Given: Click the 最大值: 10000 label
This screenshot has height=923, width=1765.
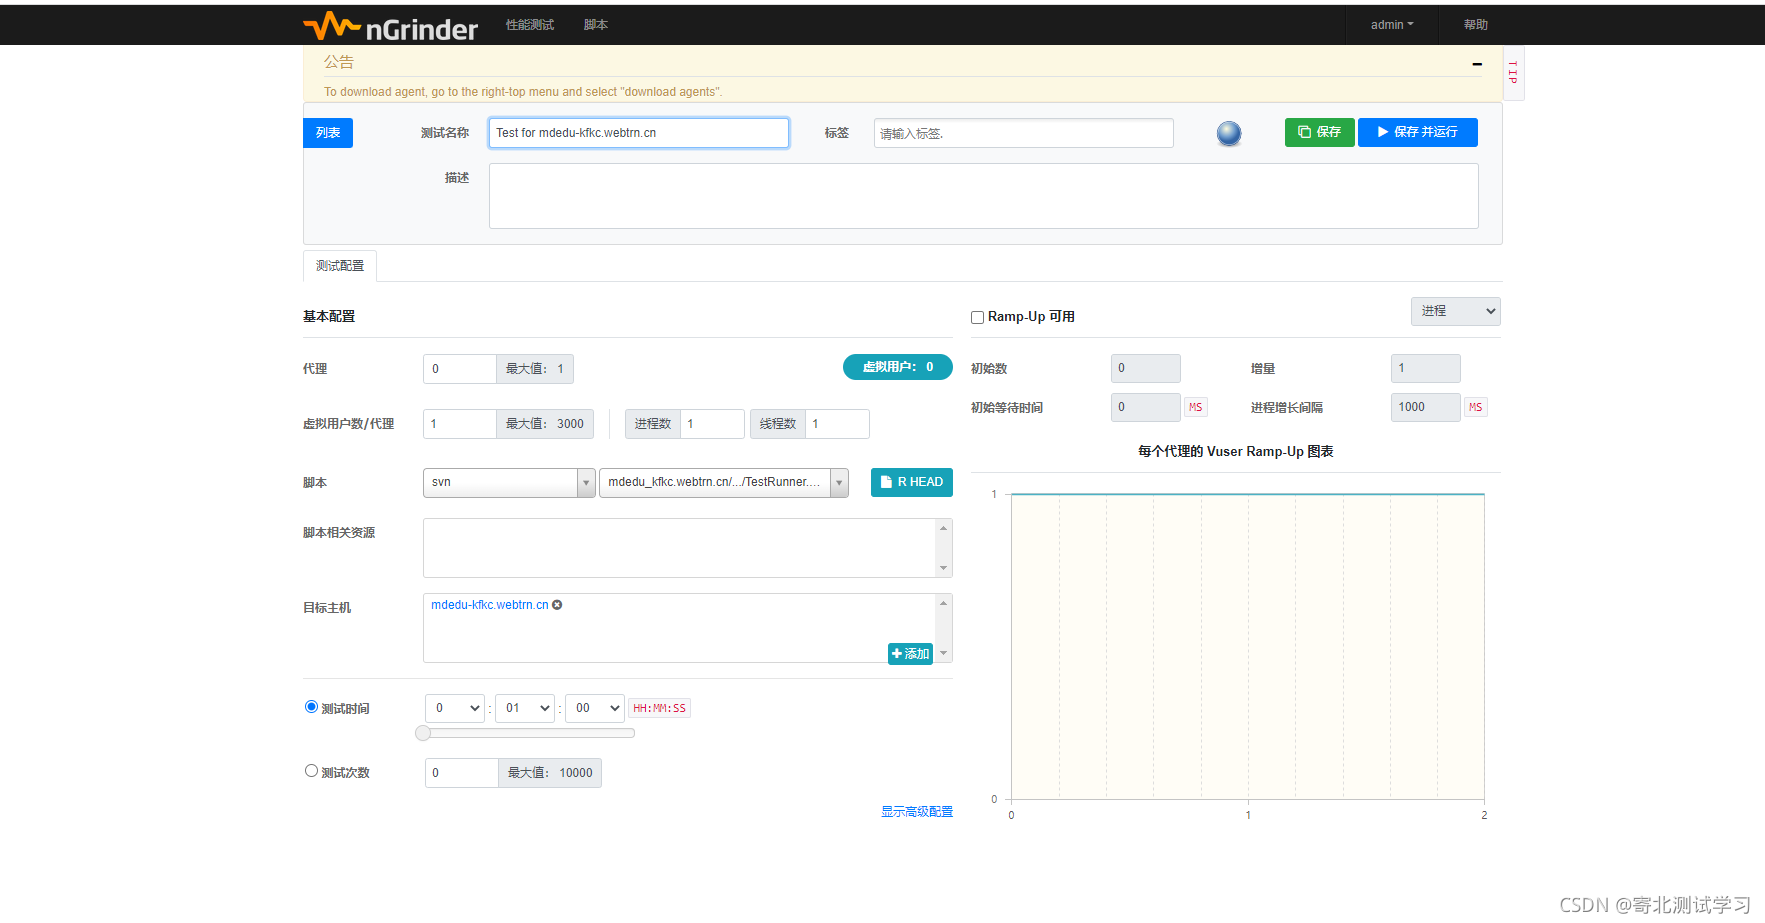Looking at the screenshot, I should (x=550, y=773).
